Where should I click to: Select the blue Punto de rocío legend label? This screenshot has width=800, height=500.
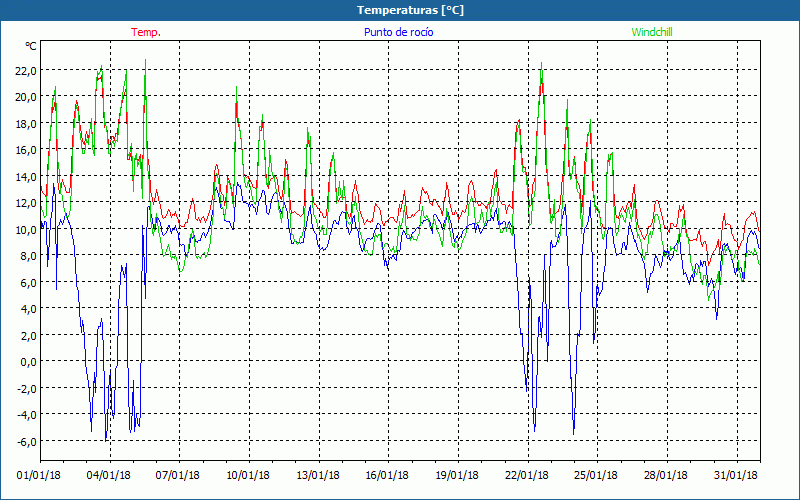(398, 32)
